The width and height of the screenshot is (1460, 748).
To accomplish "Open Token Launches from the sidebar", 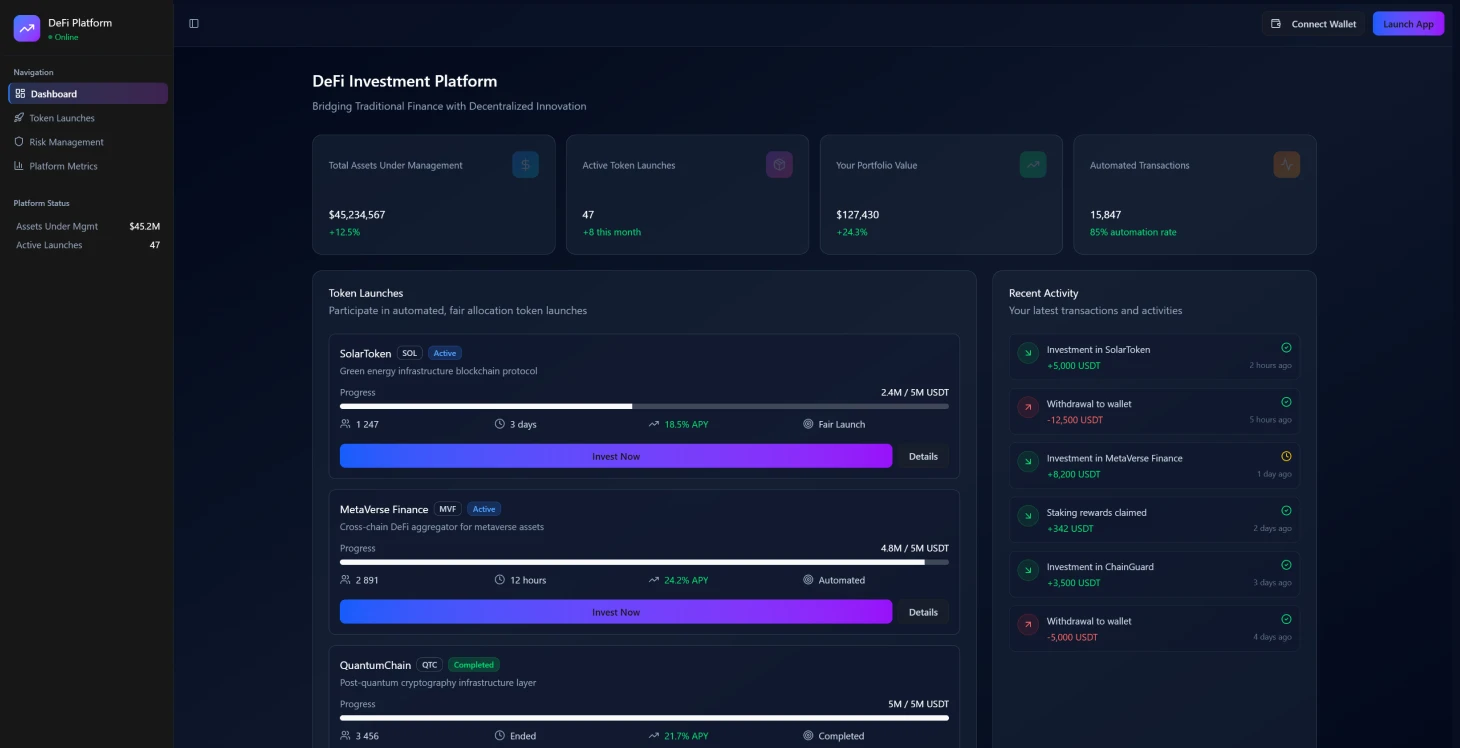I will pyautogui.click(x=61, y=117).
